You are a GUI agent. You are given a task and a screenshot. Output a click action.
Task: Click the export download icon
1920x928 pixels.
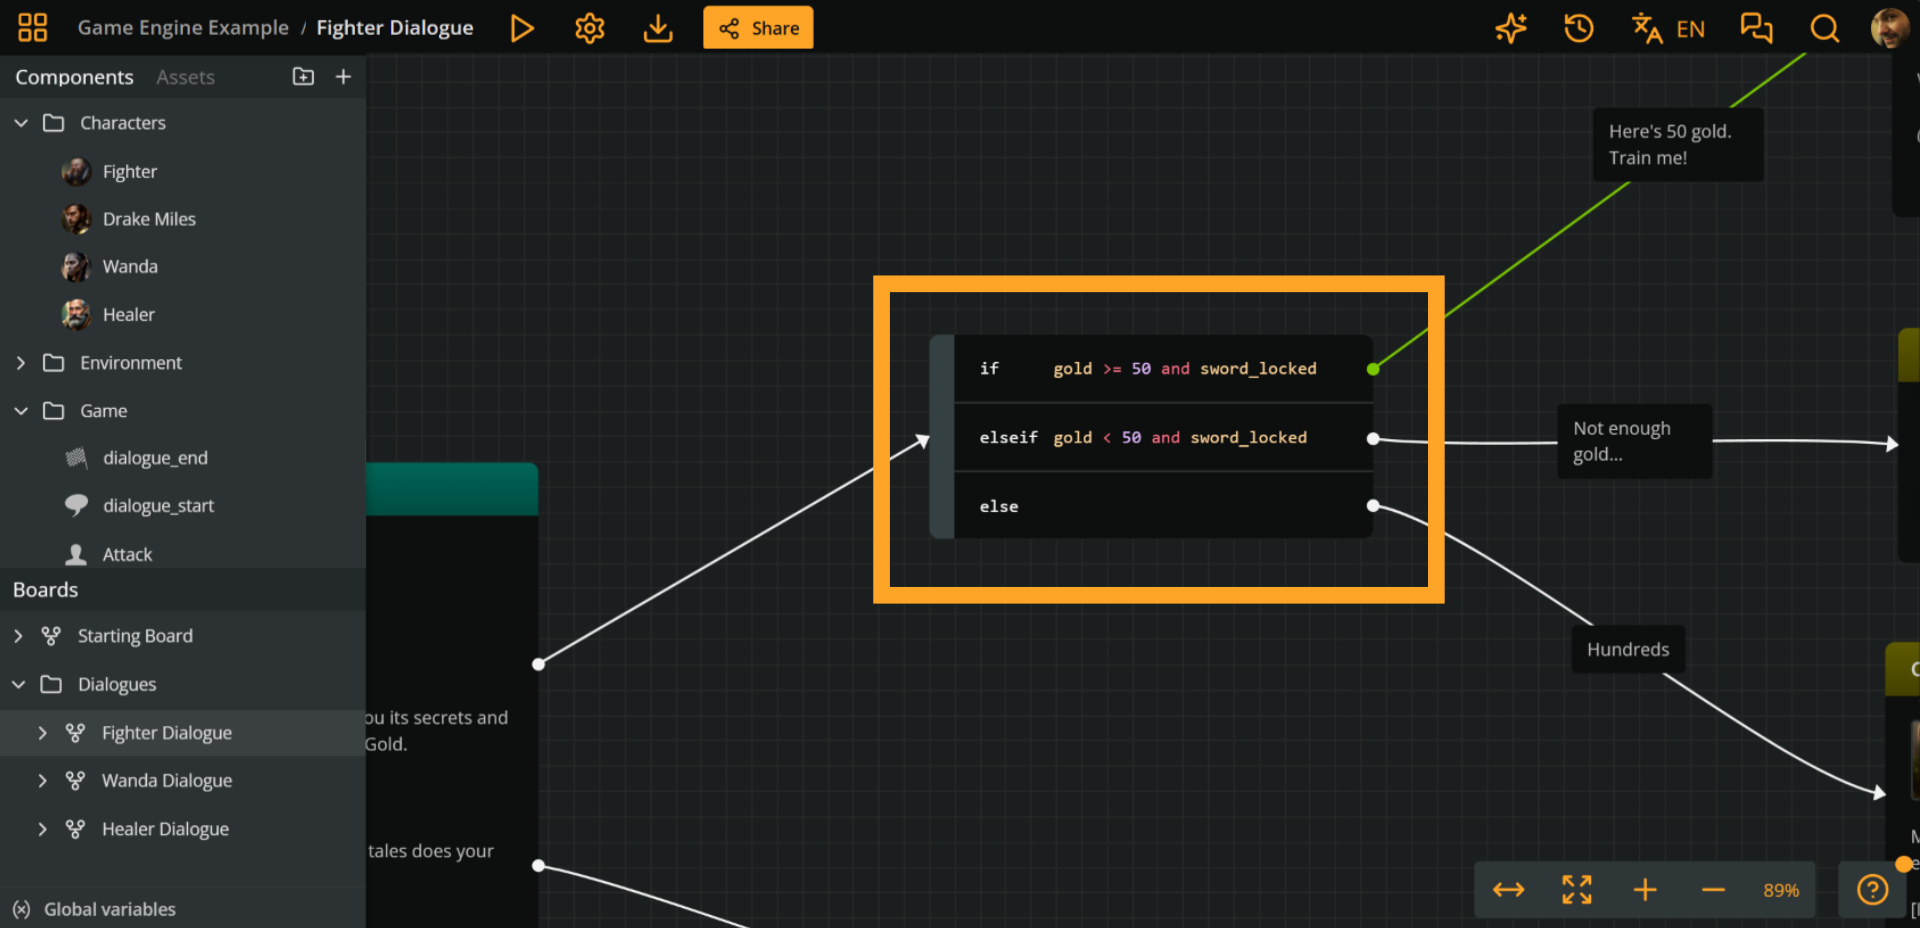pos(658,28)
